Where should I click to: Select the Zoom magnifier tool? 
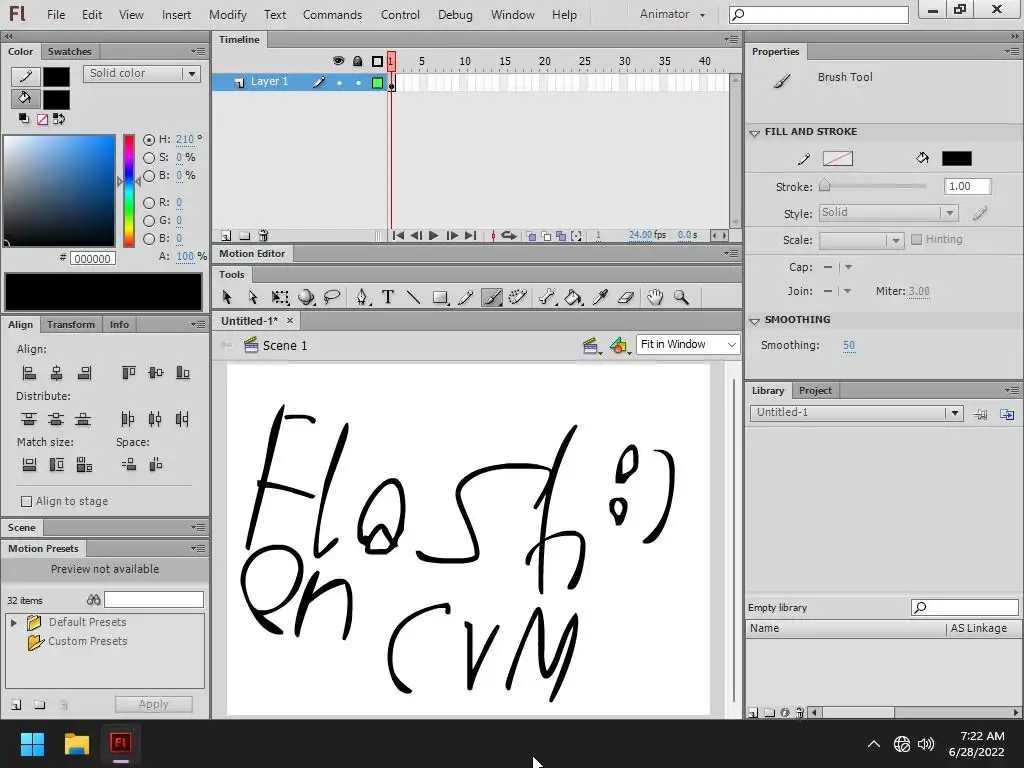(681, 297)
